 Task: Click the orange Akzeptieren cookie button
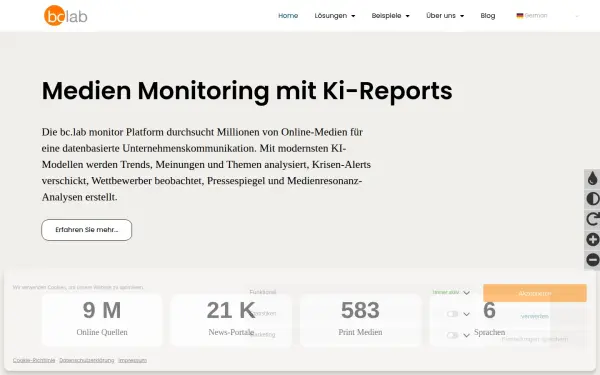pos(535,293)
